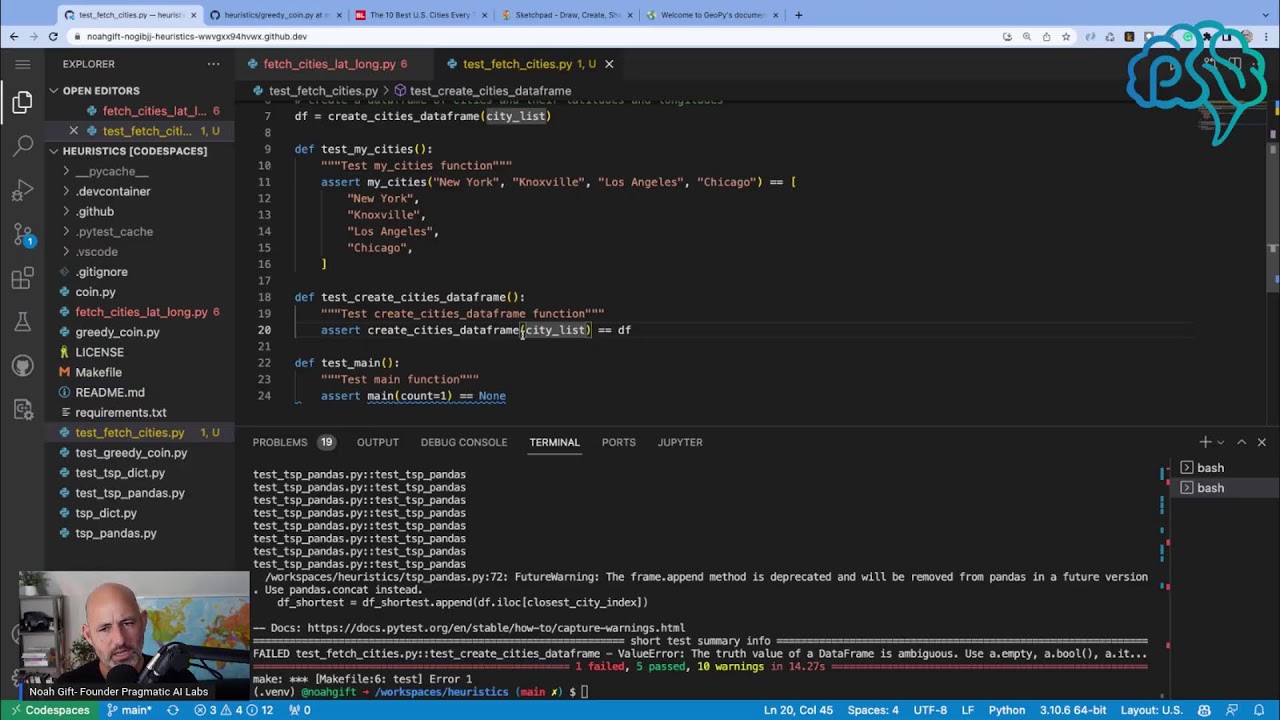Add a new terminal with plus icon

1205,442
